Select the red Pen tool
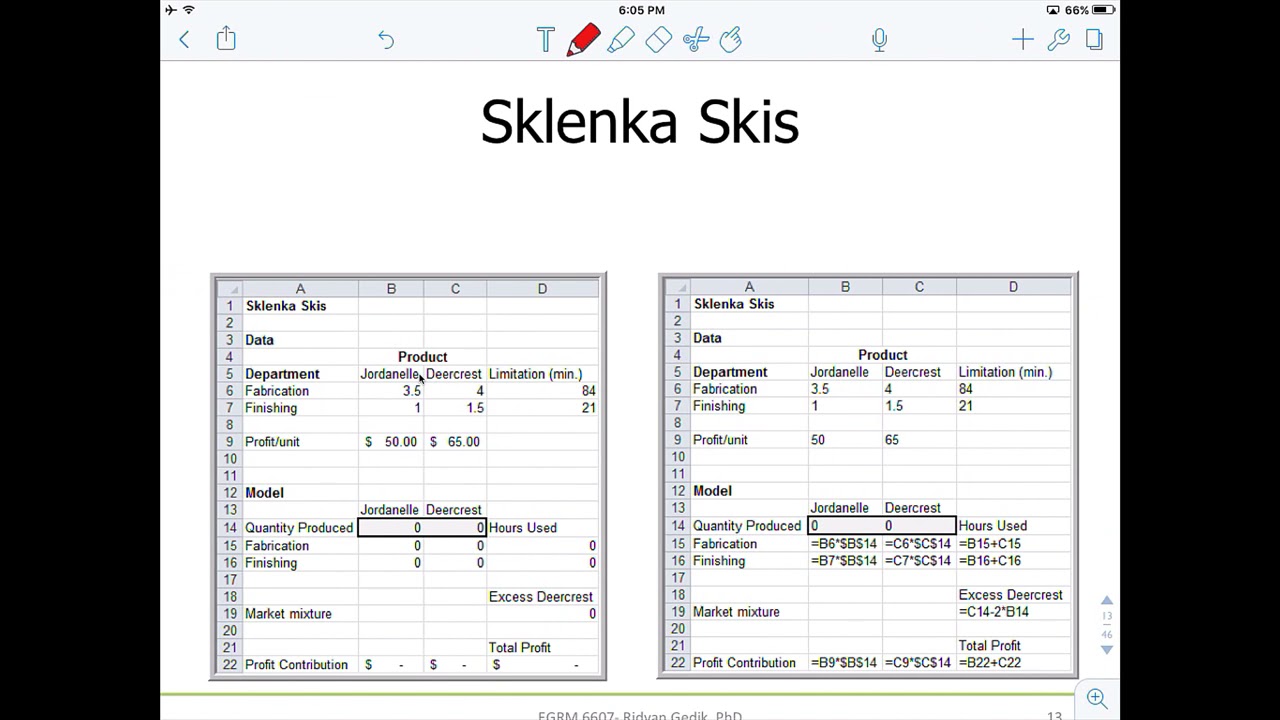The width and height of the screenshot is (1280, 720). (583, 39)
